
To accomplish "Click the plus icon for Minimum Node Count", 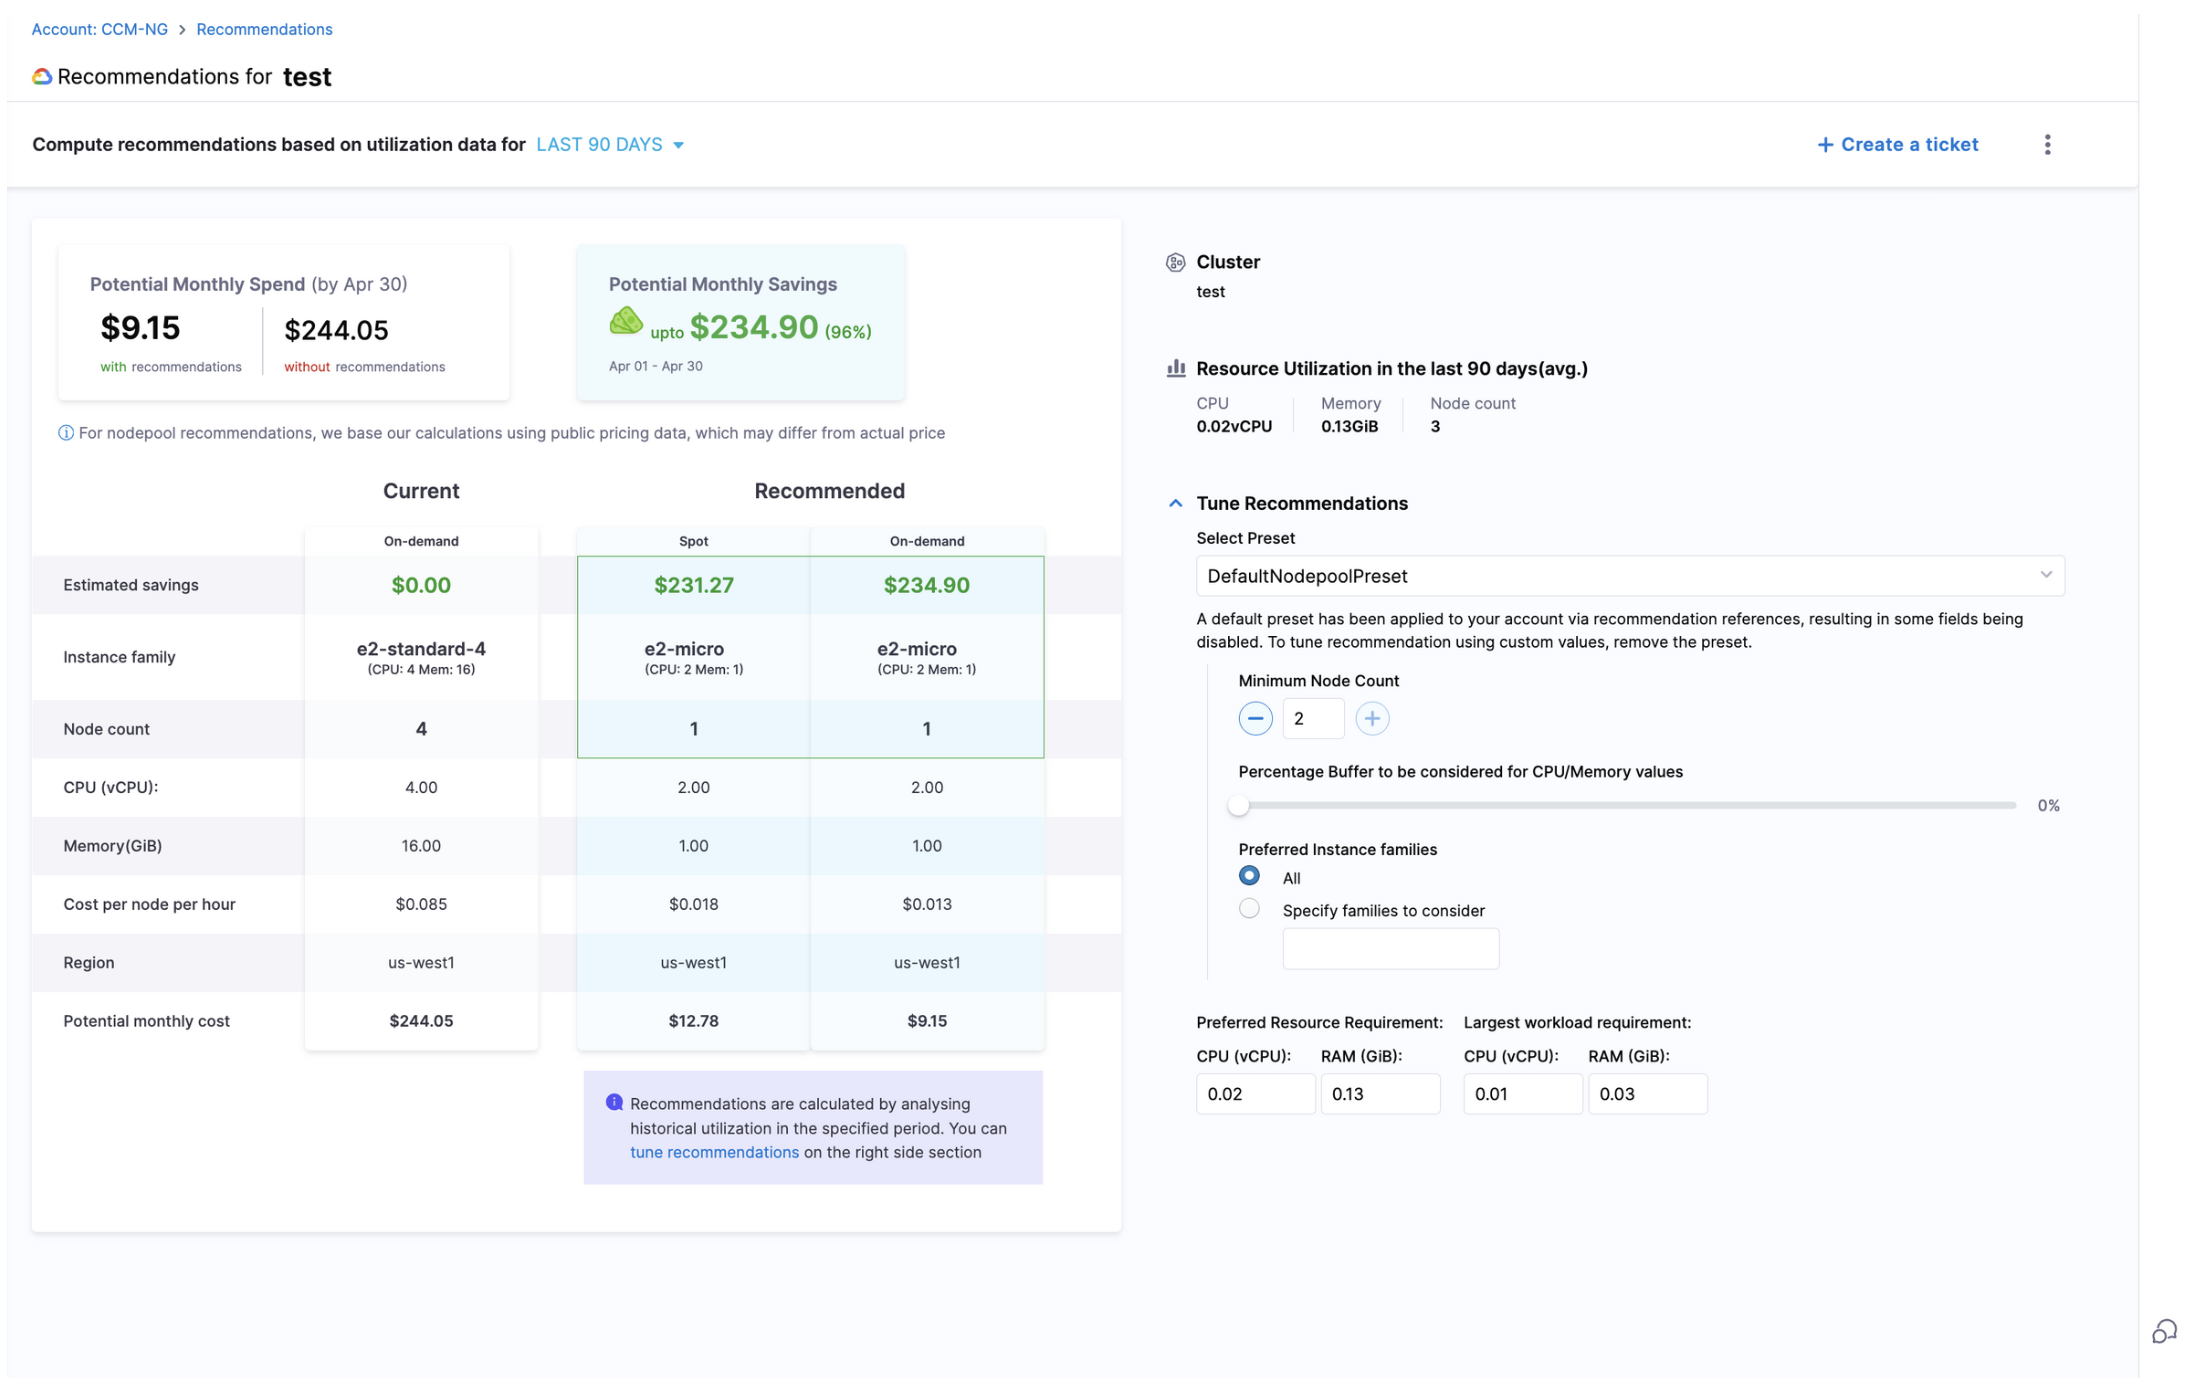I will [1371, 718].
